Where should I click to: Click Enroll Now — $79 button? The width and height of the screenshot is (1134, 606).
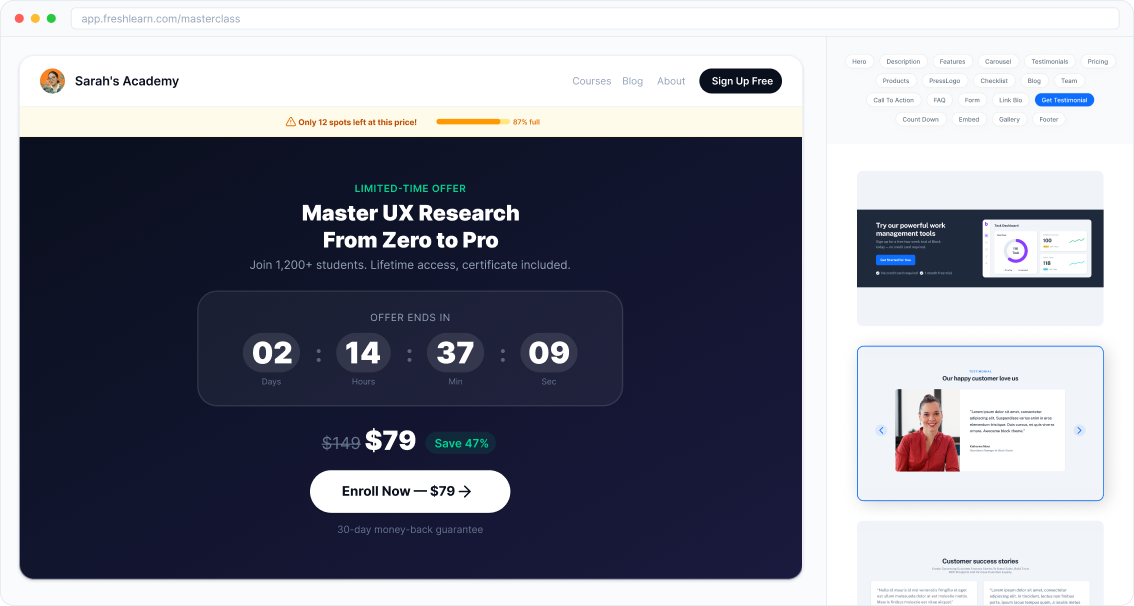pyautogui.click(x=410, y=491)
